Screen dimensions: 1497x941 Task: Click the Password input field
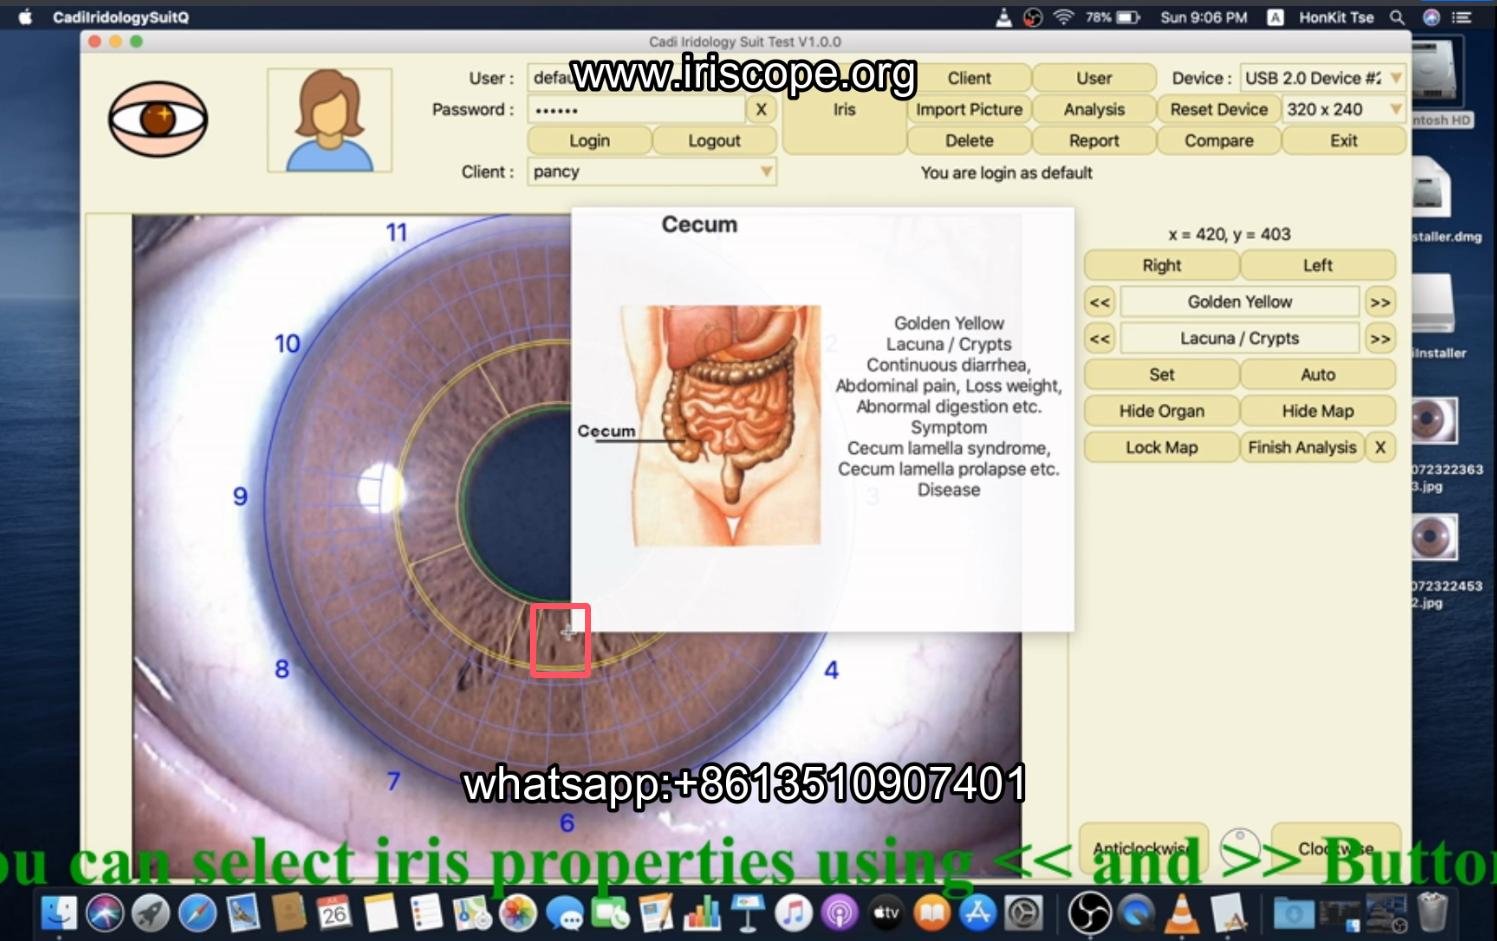click(636, 109)
